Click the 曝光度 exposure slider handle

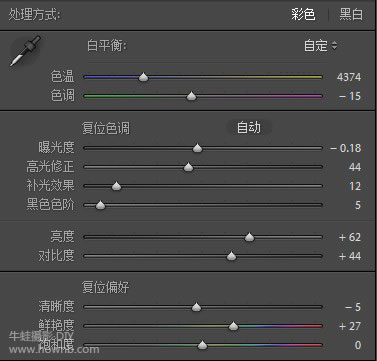click(197, 148)
